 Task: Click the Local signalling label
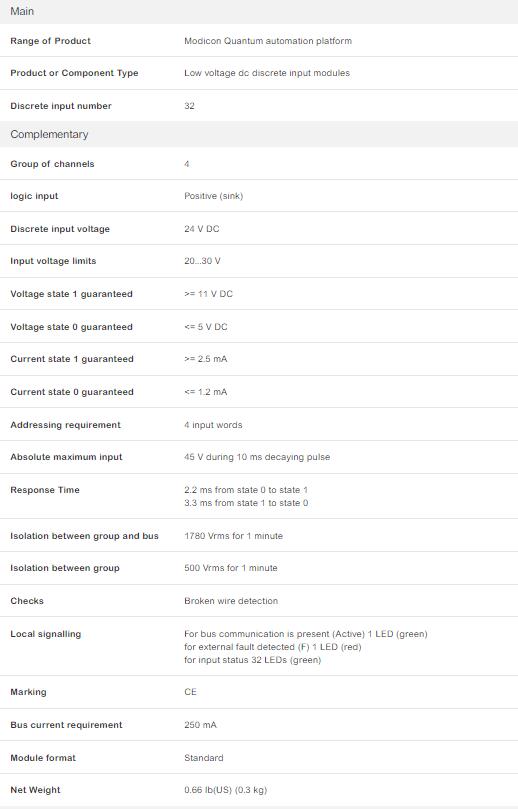tap(45, 634)
